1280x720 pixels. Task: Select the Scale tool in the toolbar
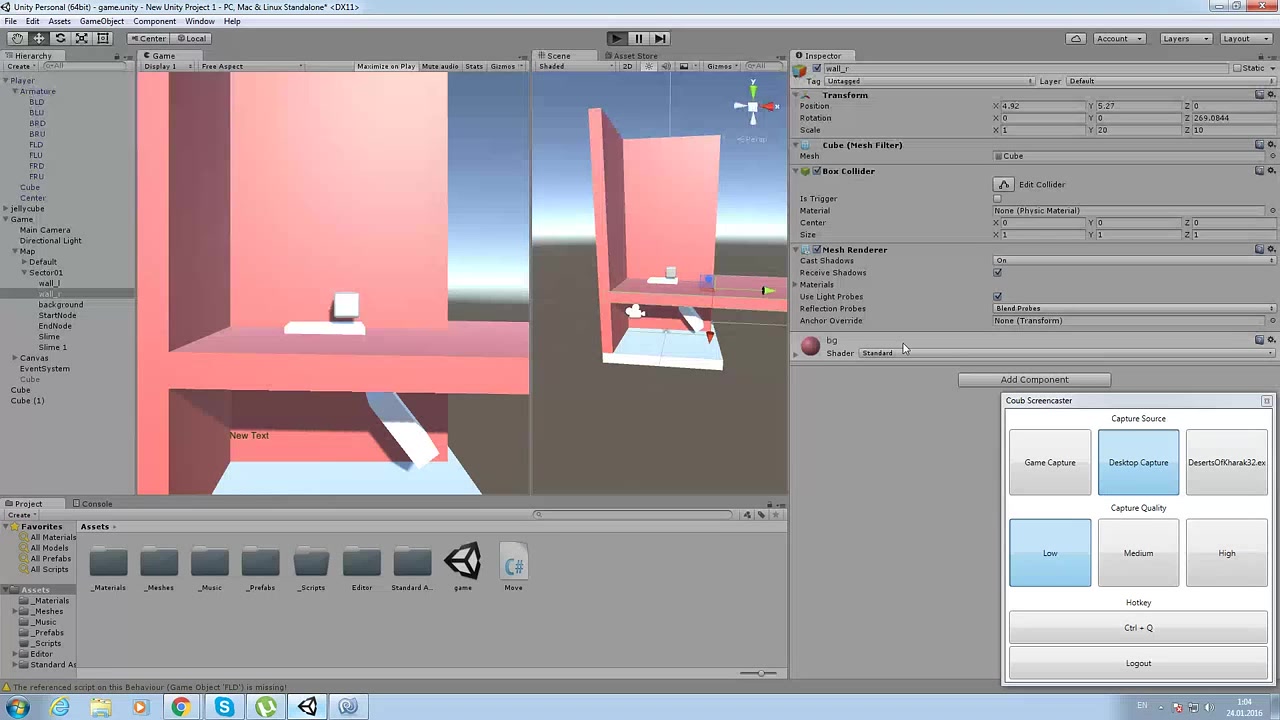click(x=81, y=38)
